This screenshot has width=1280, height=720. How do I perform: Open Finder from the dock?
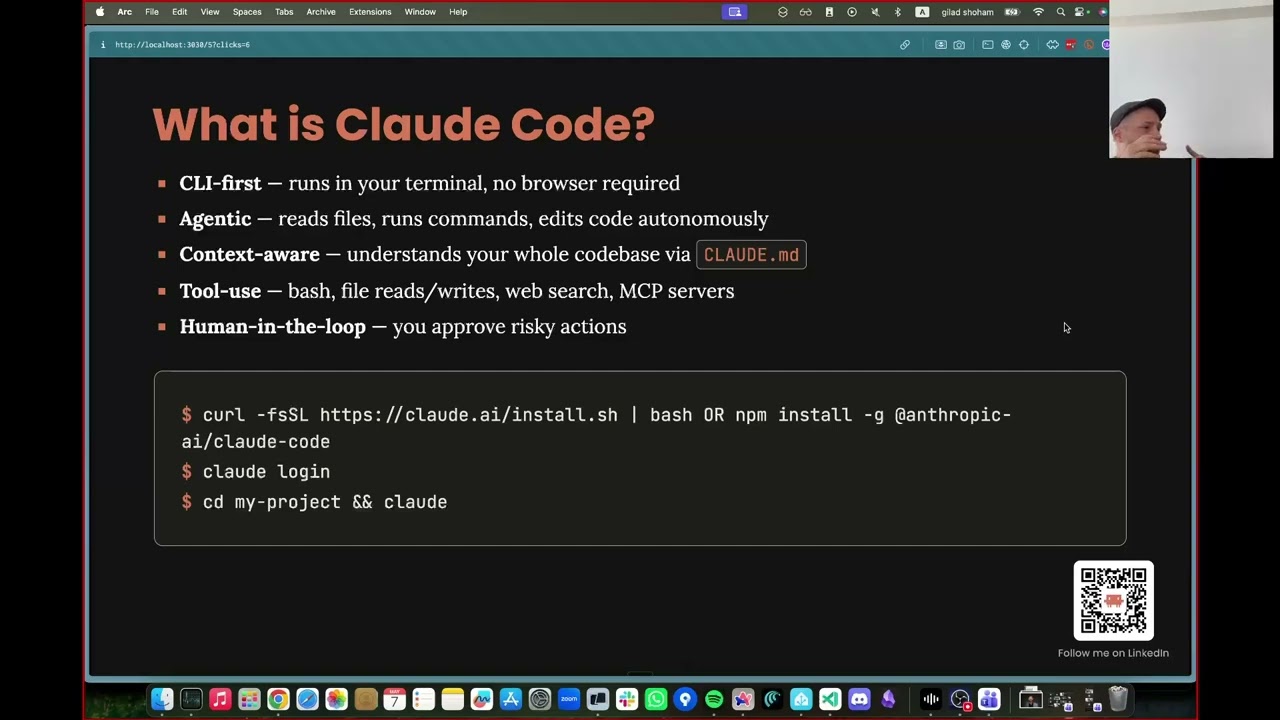tap(162, 699)
